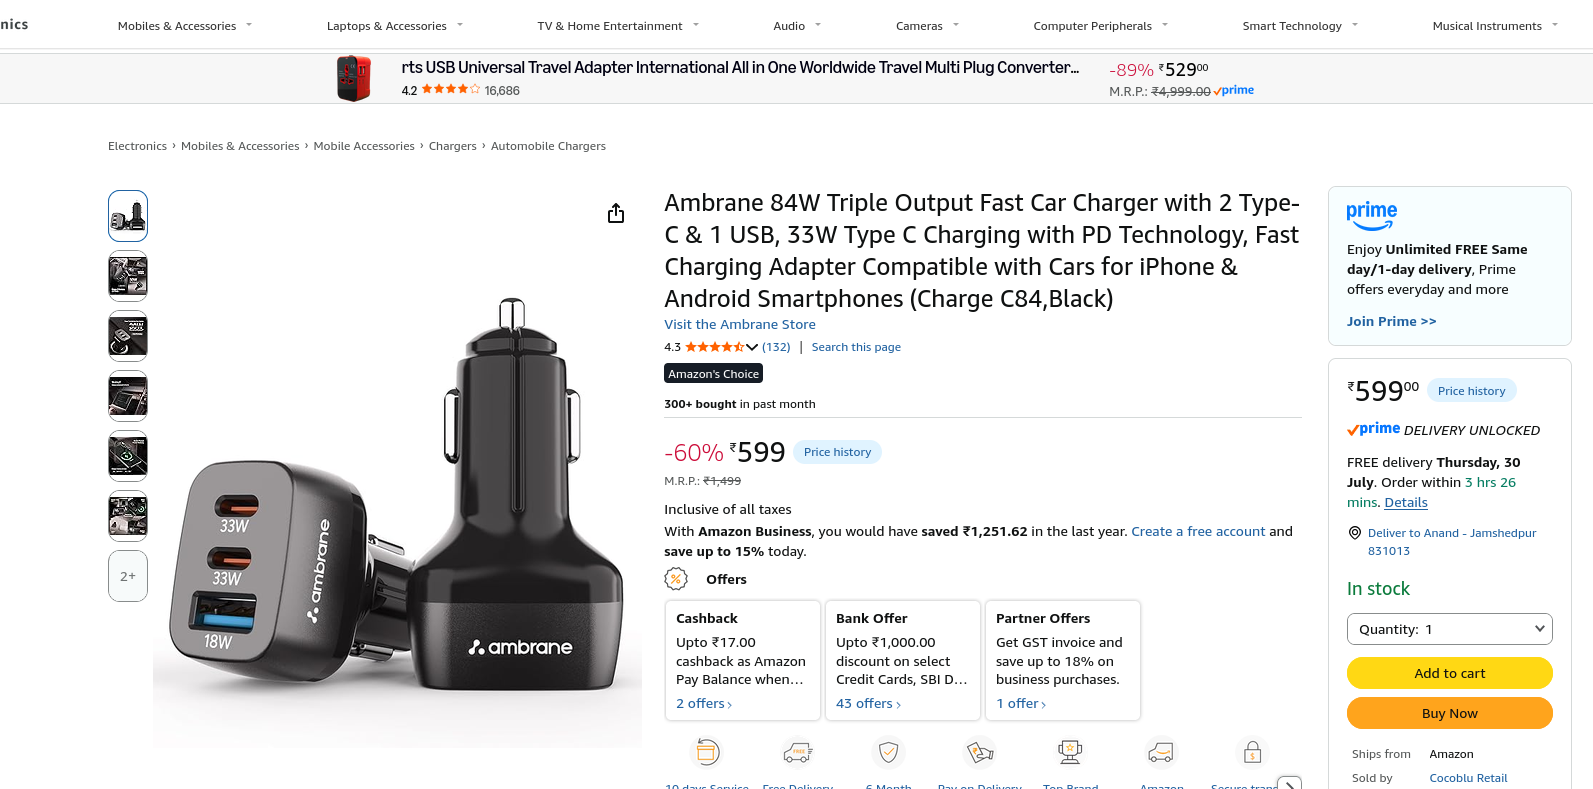Viewport: 1593px width, 789px height.
Task: Click the Secure transaction lock icon
Action: [1252, 751]
